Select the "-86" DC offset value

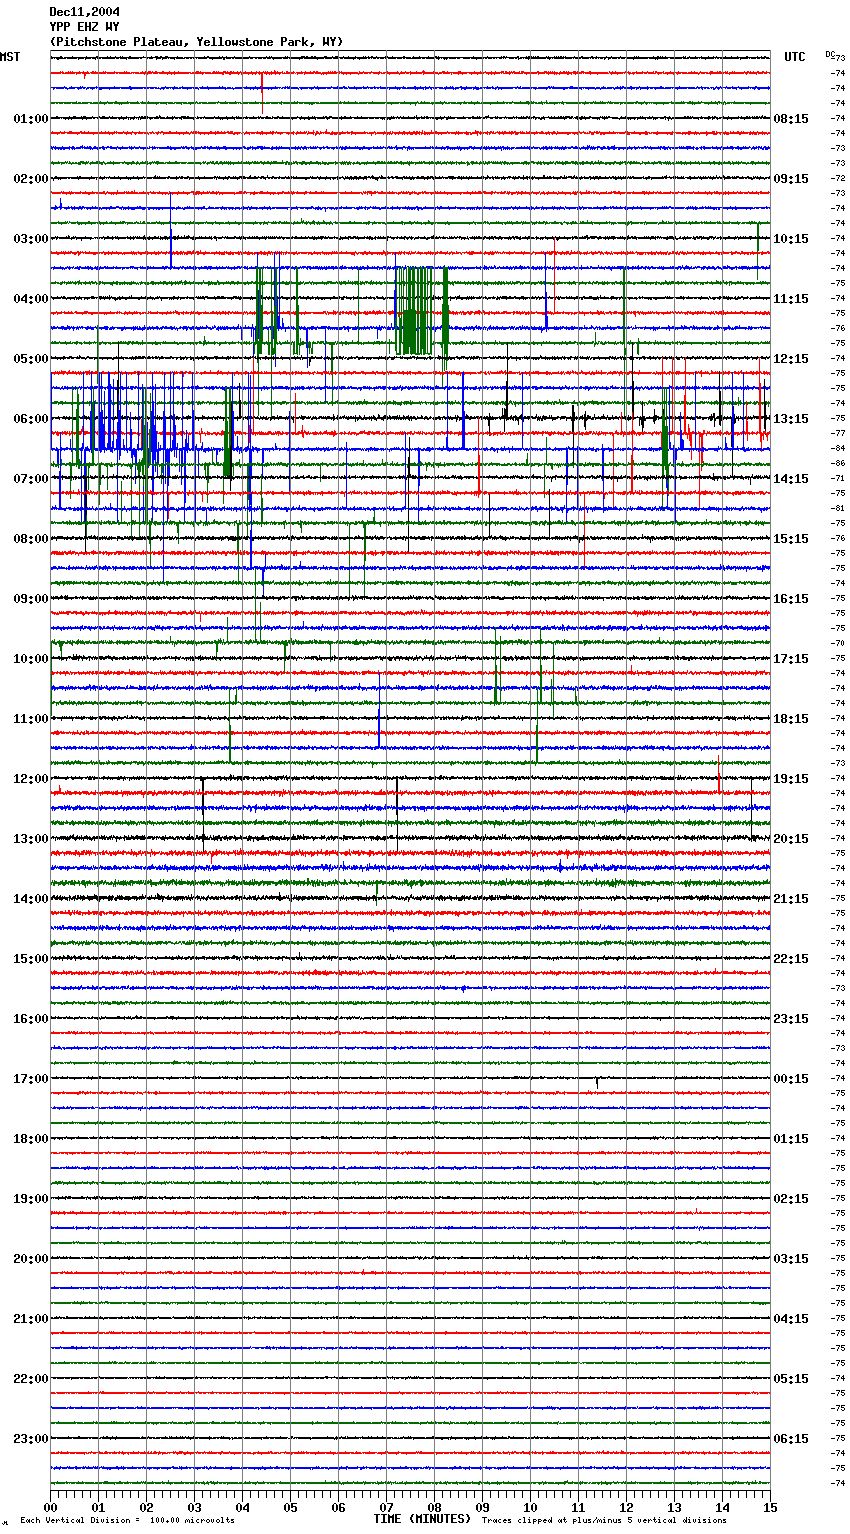pos(839,463)
